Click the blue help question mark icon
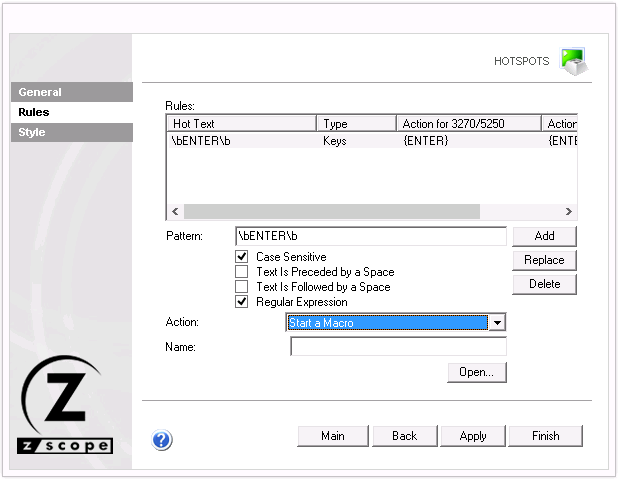The height and width of the screenshot is (480, 620). tap(163, 439)
